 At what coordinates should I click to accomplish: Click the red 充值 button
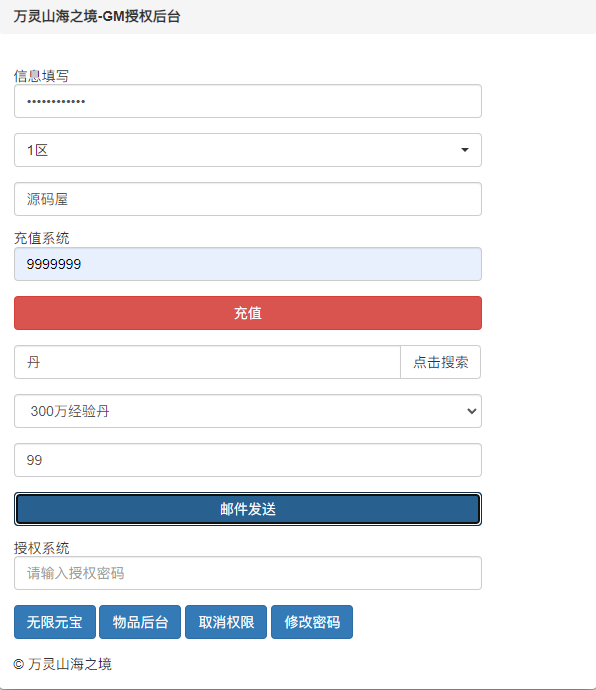coord(248,313)
